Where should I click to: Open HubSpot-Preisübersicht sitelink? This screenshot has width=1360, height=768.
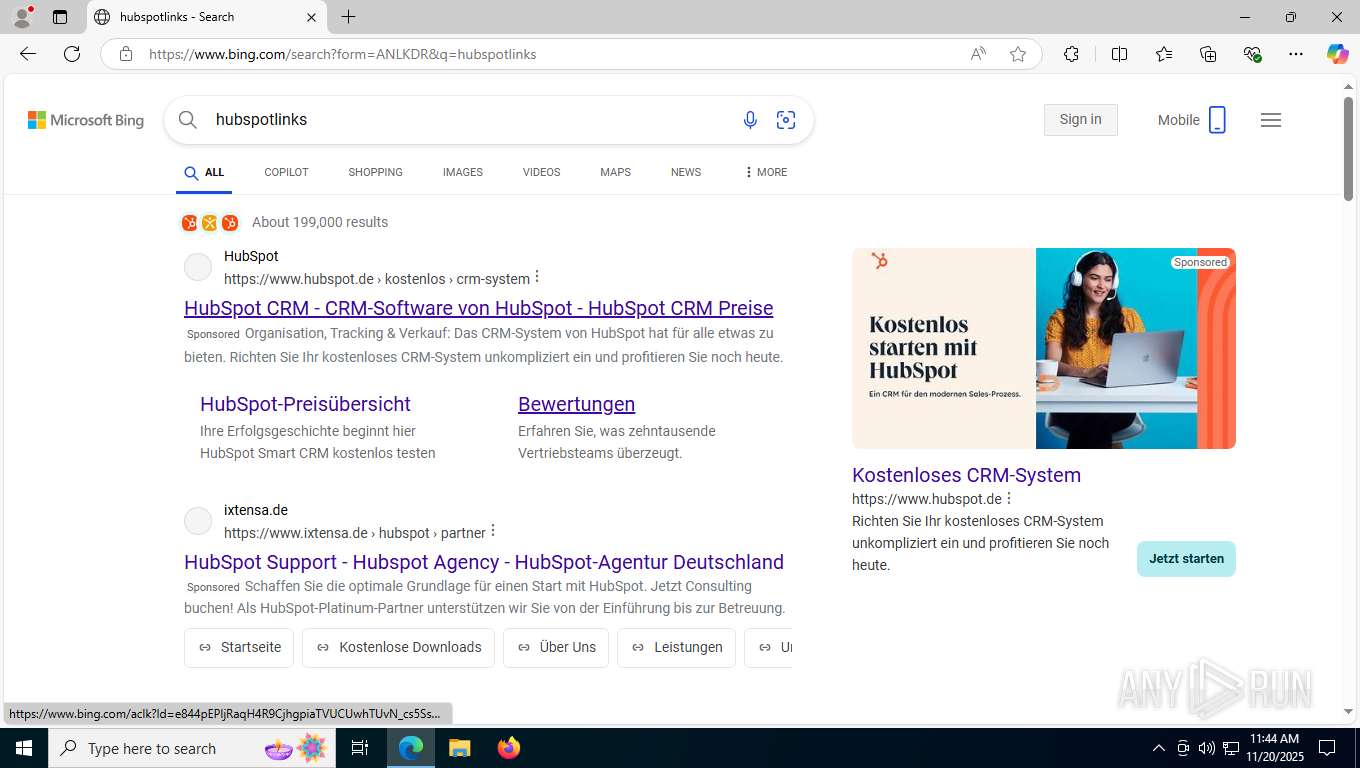click(x=305, y=404)
